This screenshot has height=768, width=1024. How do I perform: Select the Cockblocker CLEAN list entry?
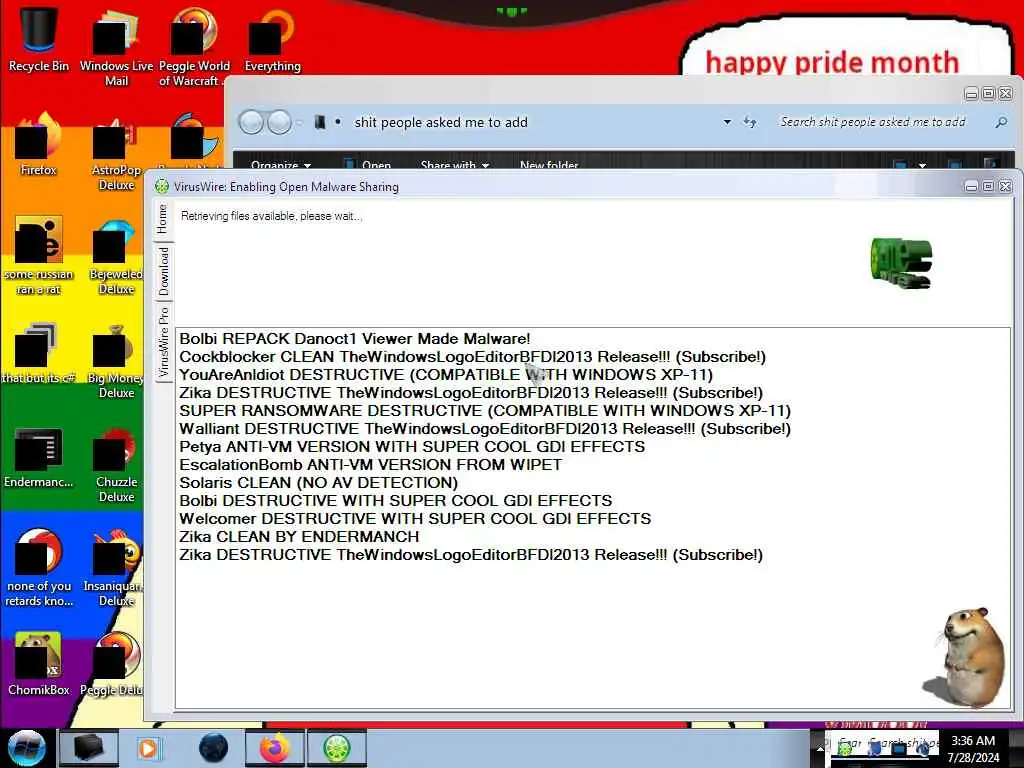click(472, 357)
